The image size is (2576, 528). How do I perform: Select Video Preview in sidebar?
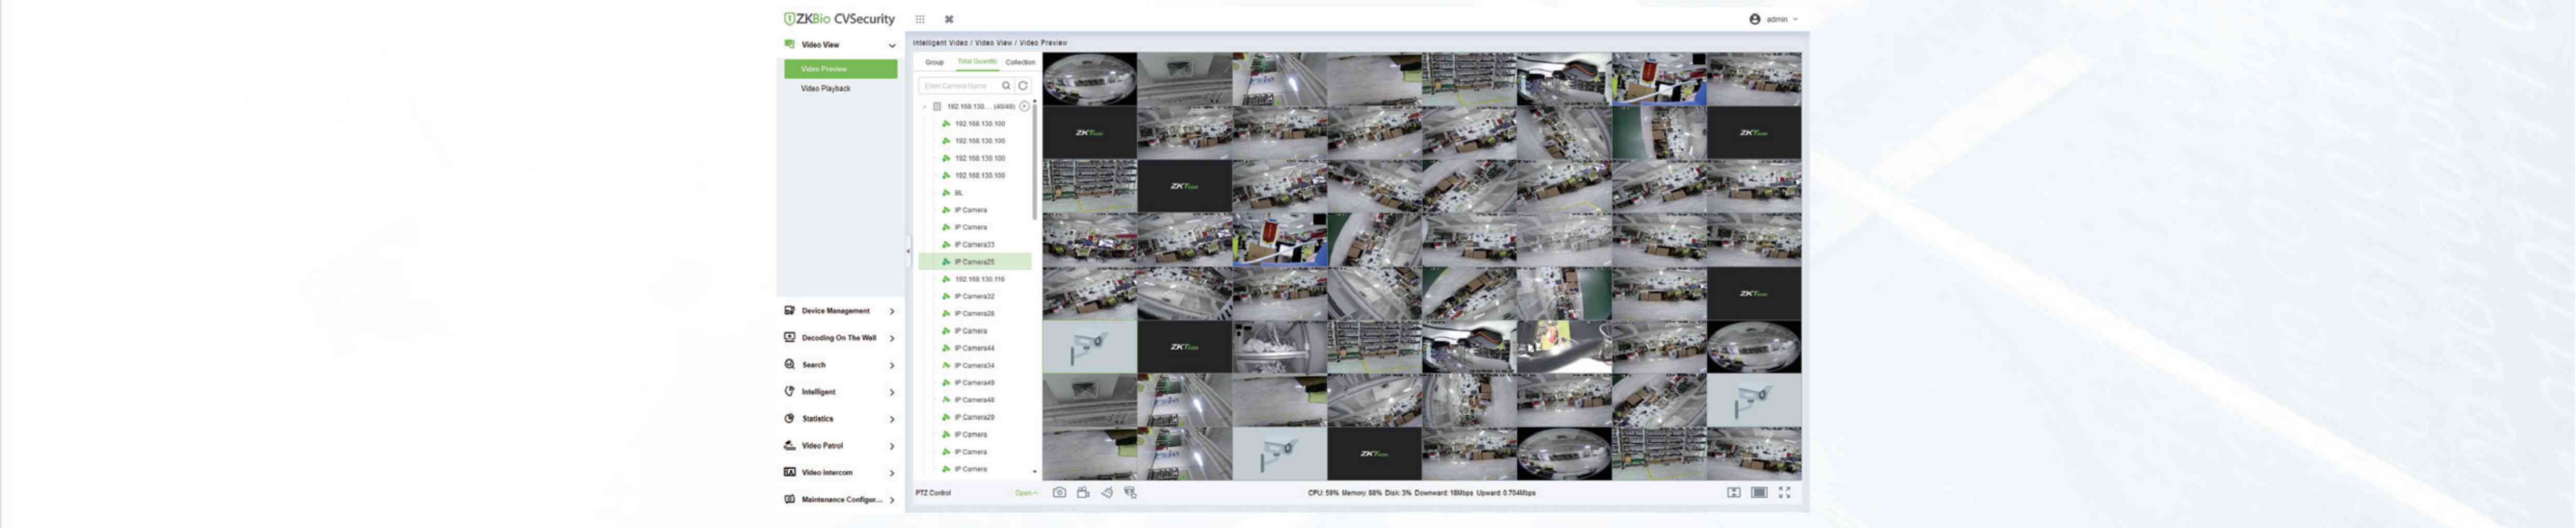(840, 69)
